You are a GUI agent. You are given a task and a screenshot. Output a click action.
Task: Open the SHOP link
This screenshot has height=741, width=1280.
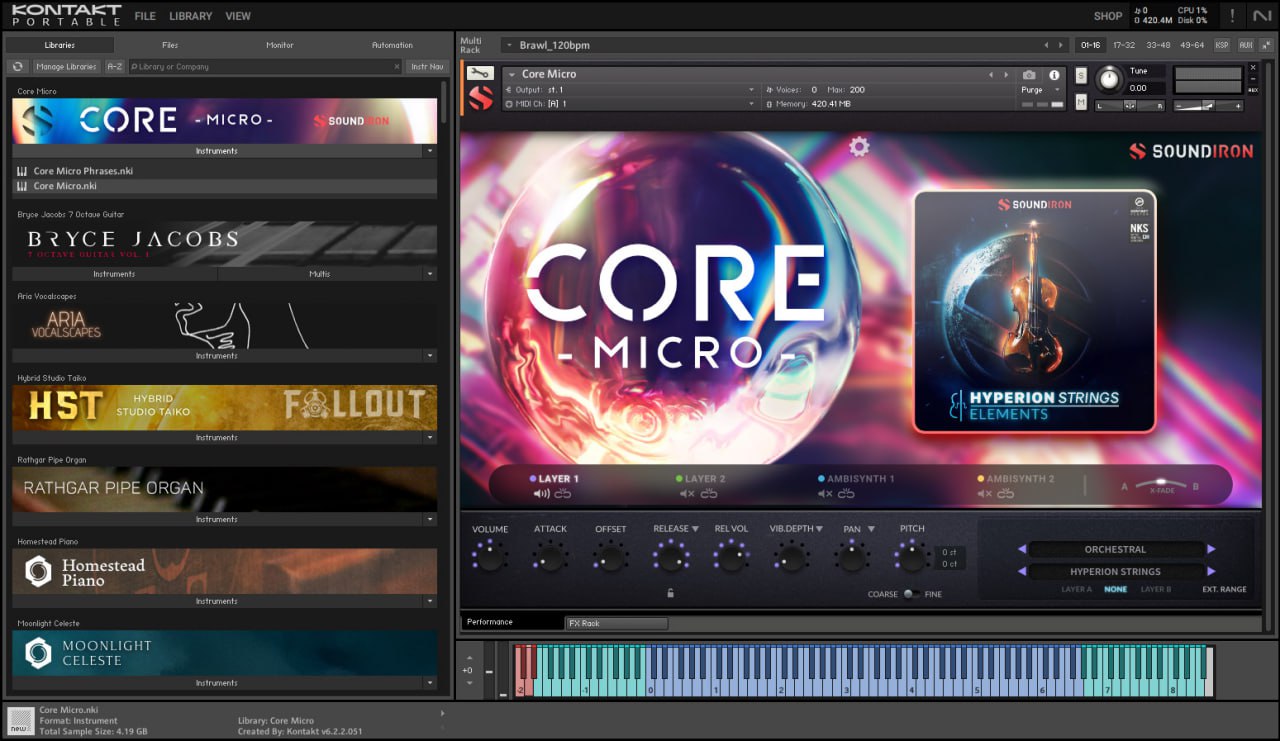point(1108,16)
